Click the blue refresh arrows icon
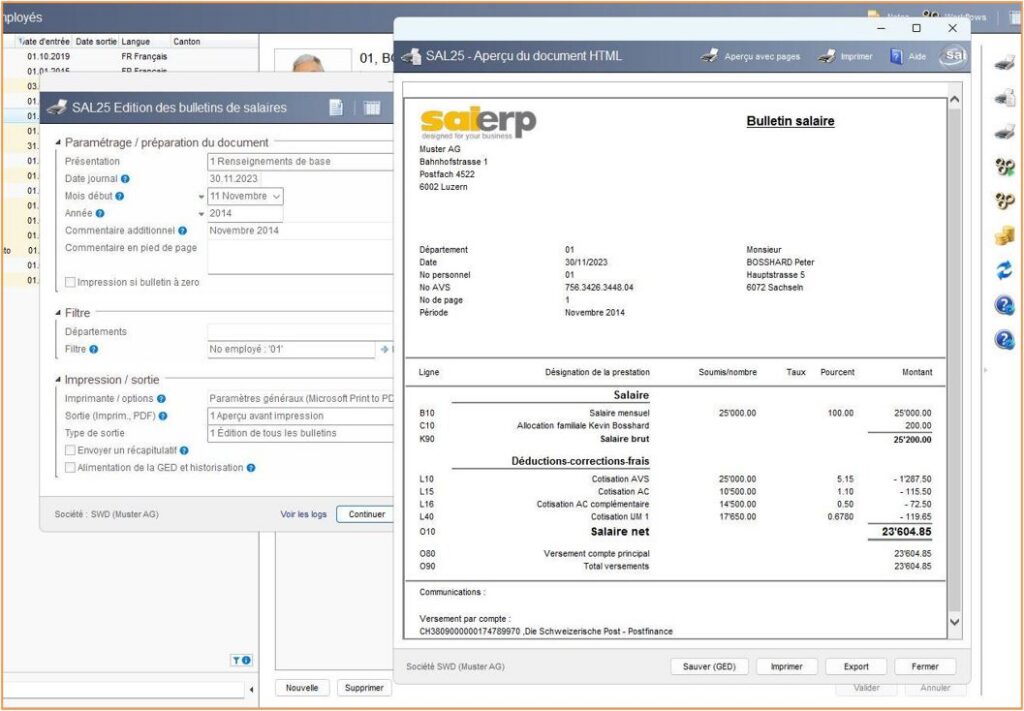The image size is (1024, 711). (1004, 270)
